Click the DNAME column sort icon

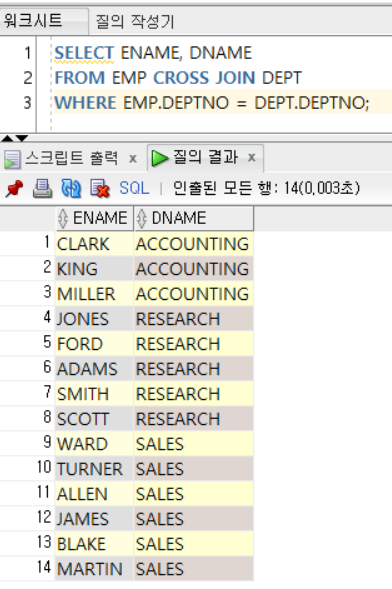pyautogui.click(x=142, y=218)
